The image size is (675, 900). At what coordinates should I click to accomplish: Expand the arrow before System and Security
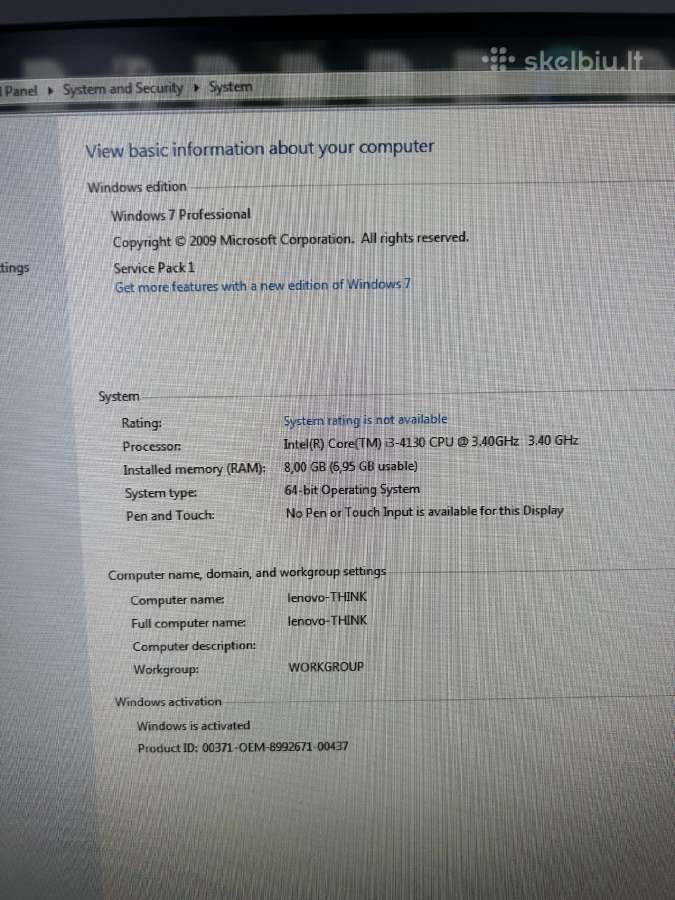click(x=51, y=90)
